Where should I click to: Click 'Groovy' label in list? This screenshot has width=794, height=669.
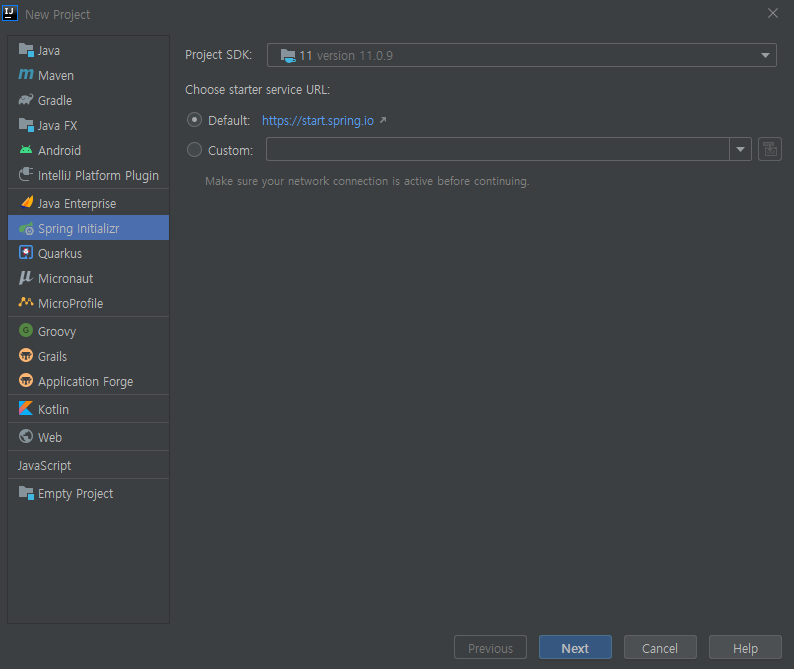point(57,332)
